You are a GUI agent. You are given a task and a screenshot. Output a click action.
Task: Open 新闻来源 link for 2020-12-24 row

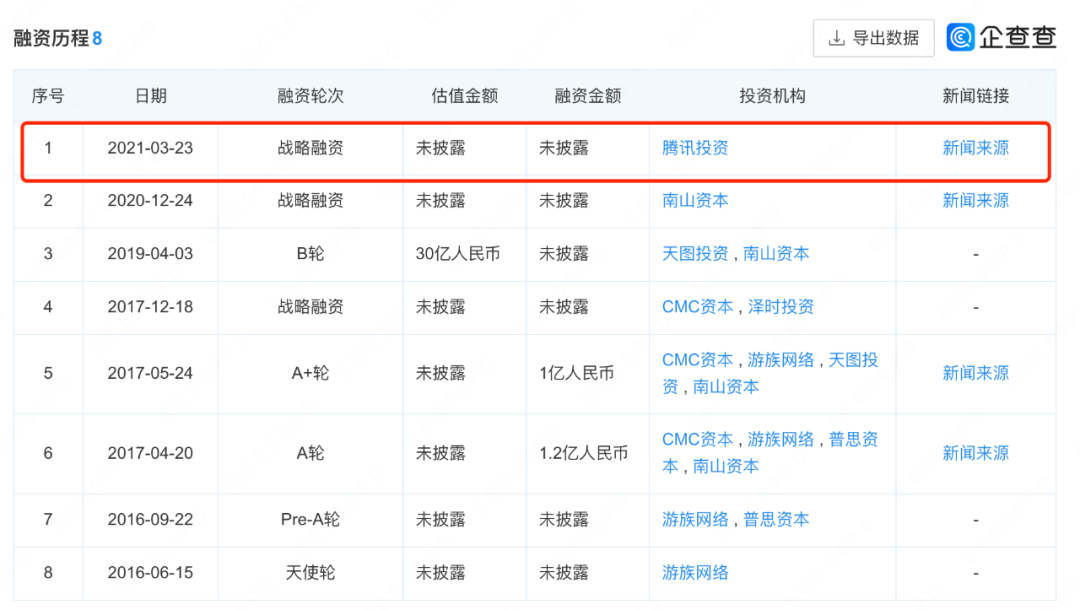(975, 200)
